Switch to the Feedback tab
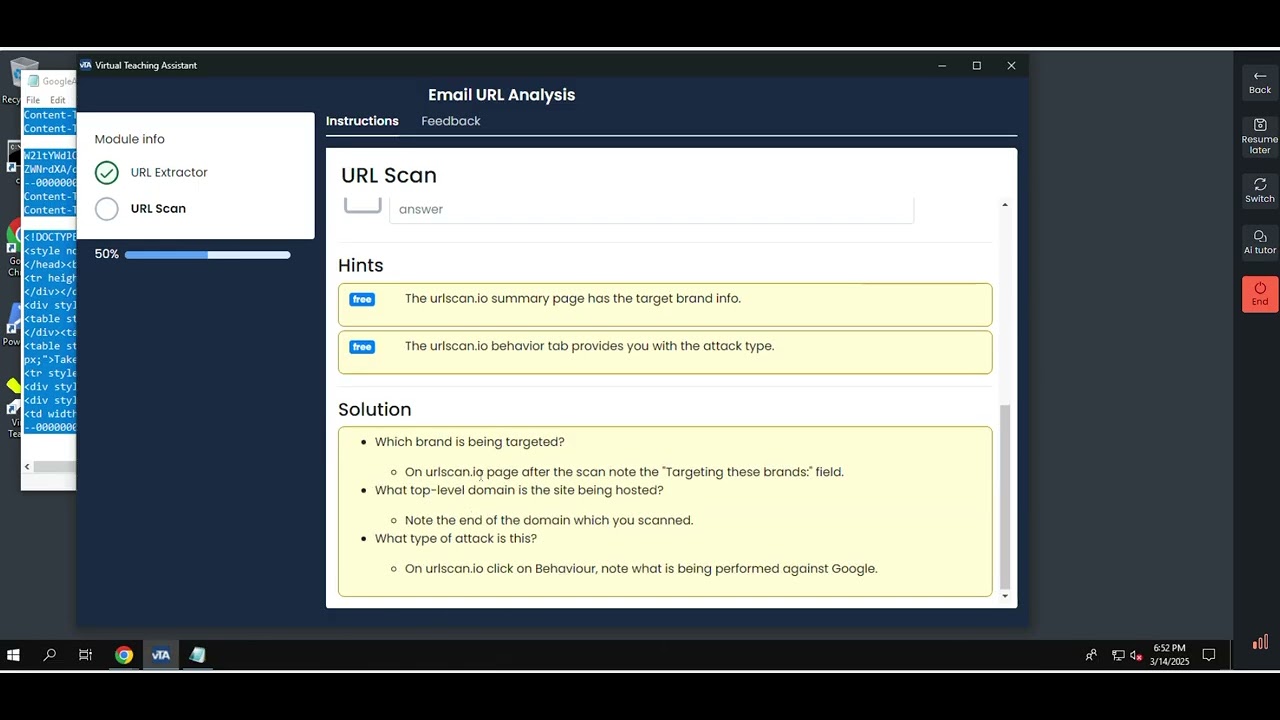Viewport: 1280px width, 720px height. point(451,121)
